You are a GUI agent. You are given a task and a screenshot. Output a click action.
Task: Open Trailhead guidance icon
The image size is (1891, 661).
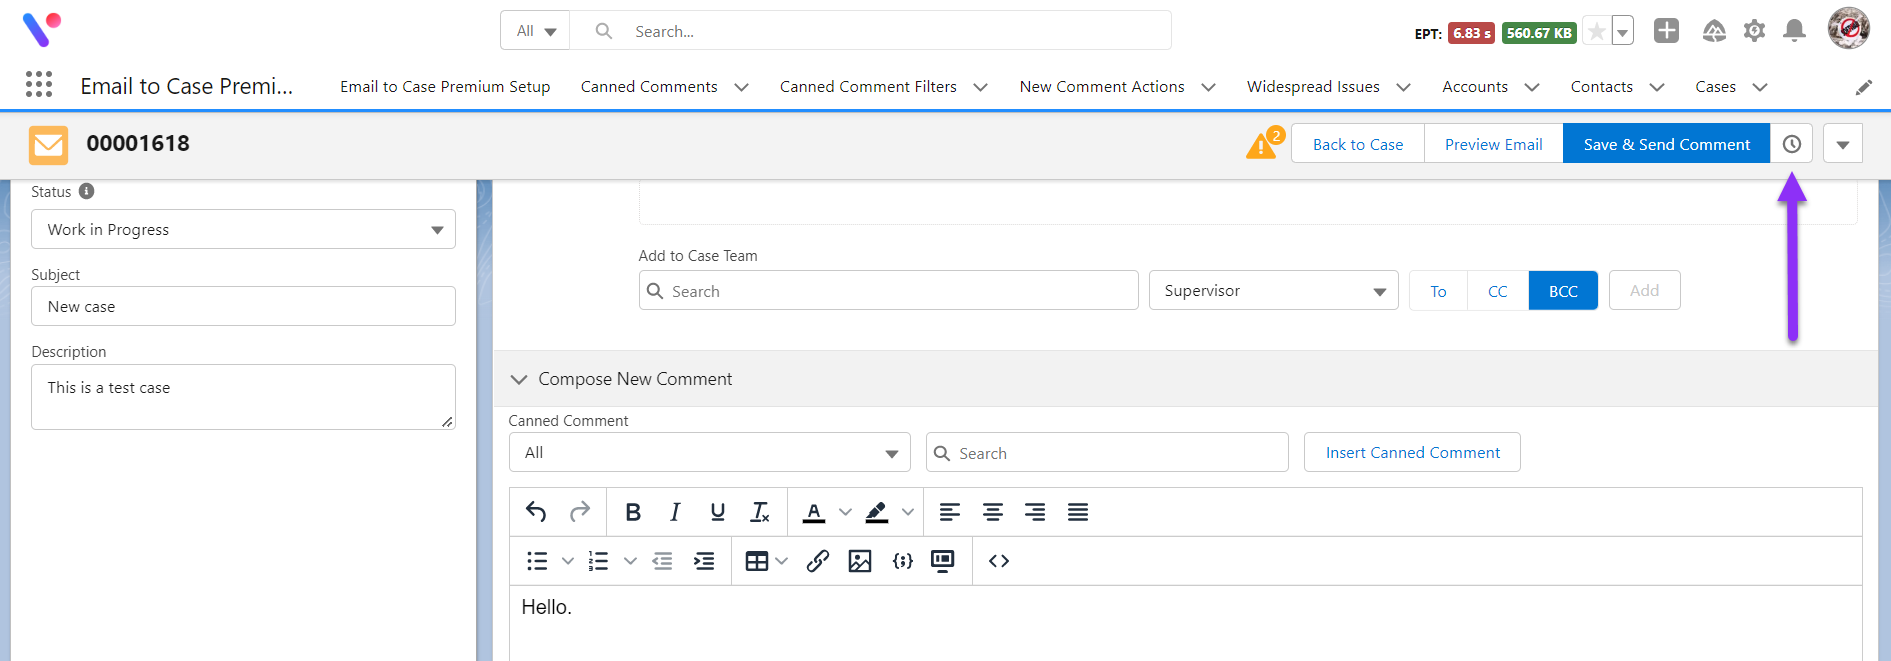[x=1714, y=31]
